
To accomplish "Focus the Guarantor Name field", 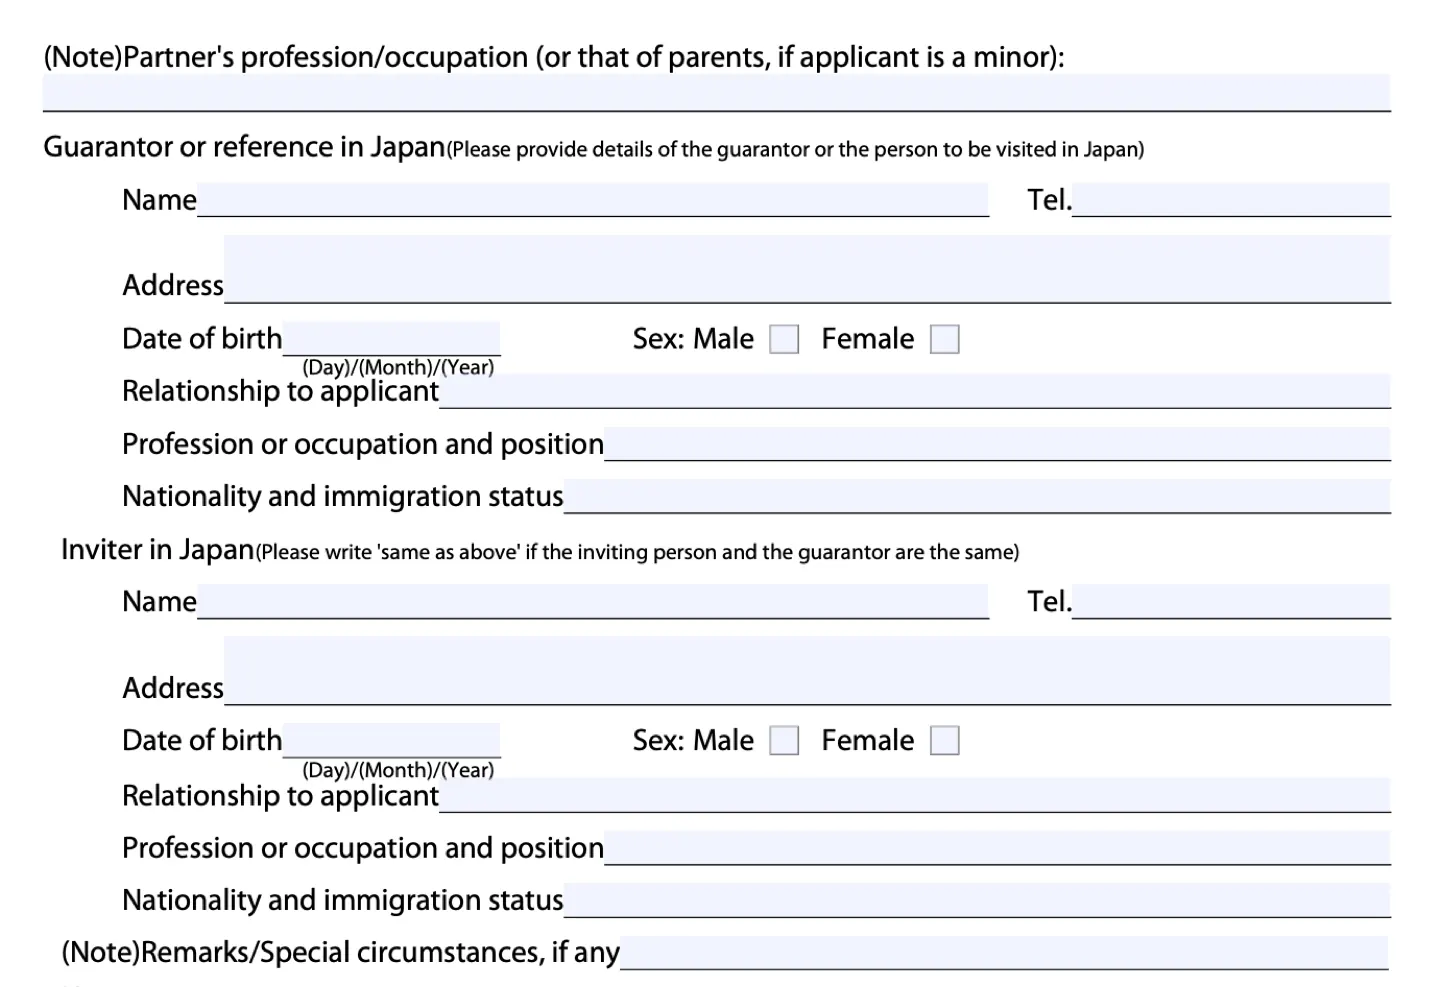I will pos(593,199).
